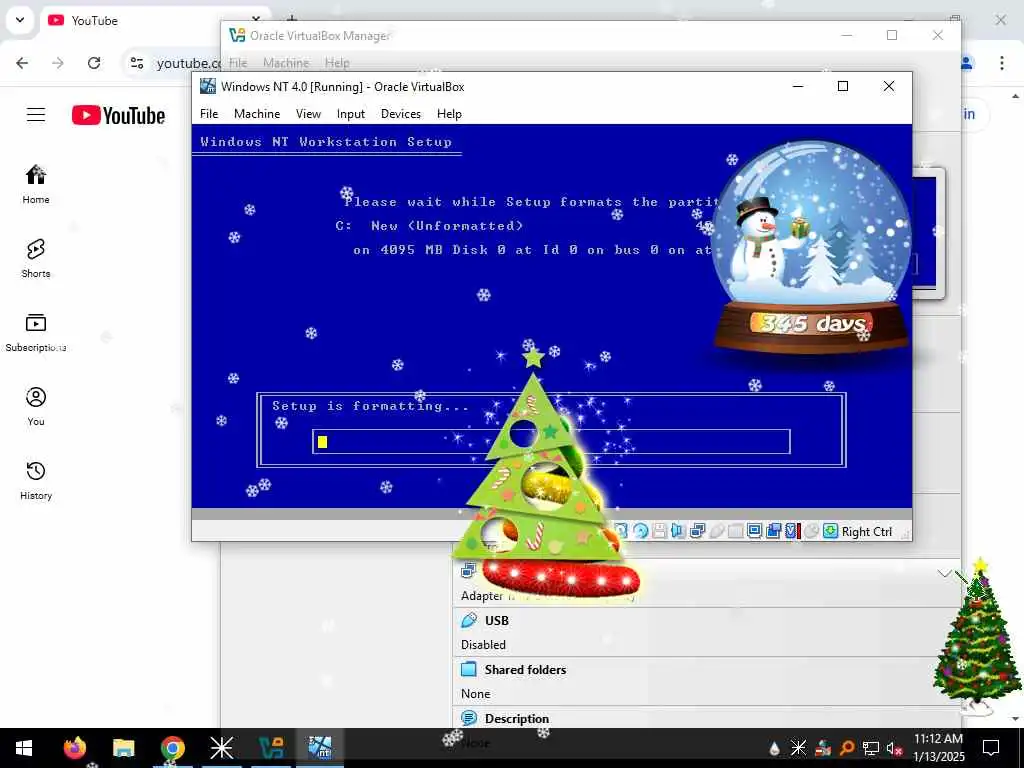This screenshot has width=1024, height=768.
Task: Click the network adapters status icon in VM window
Action: click(x=697, y=531)
